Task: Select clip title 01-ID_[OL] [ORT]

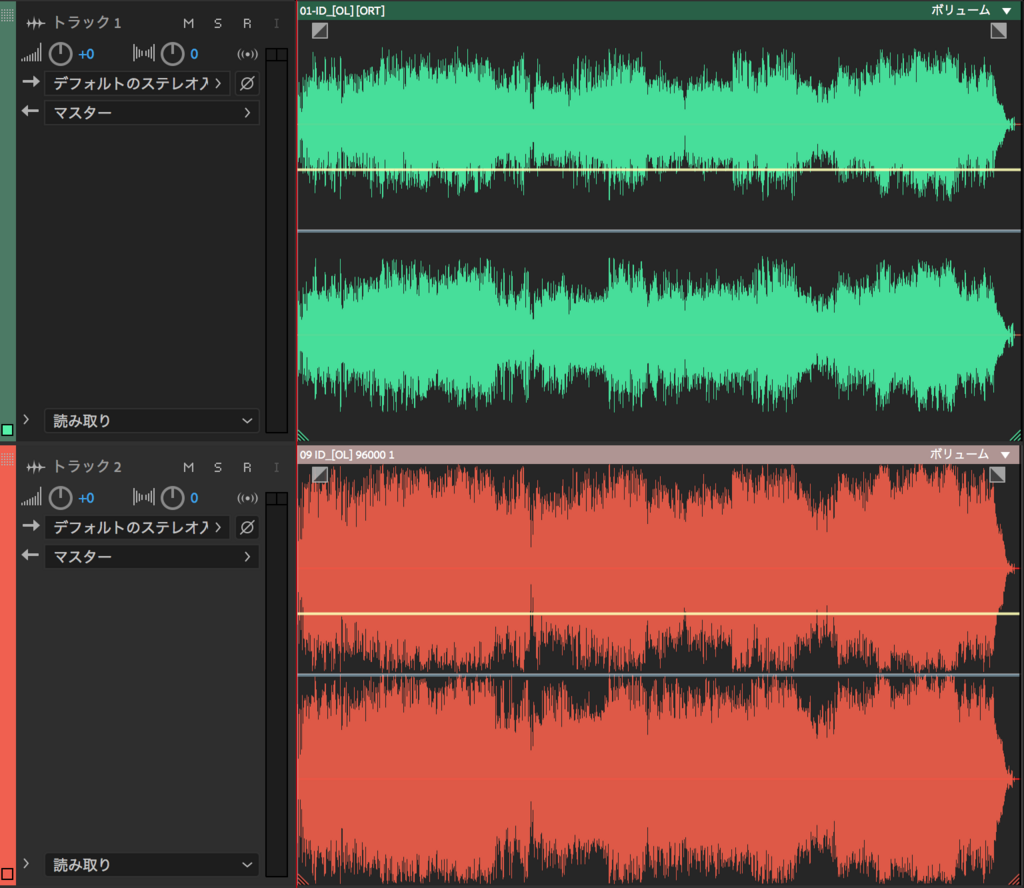Action: point(342,10)
